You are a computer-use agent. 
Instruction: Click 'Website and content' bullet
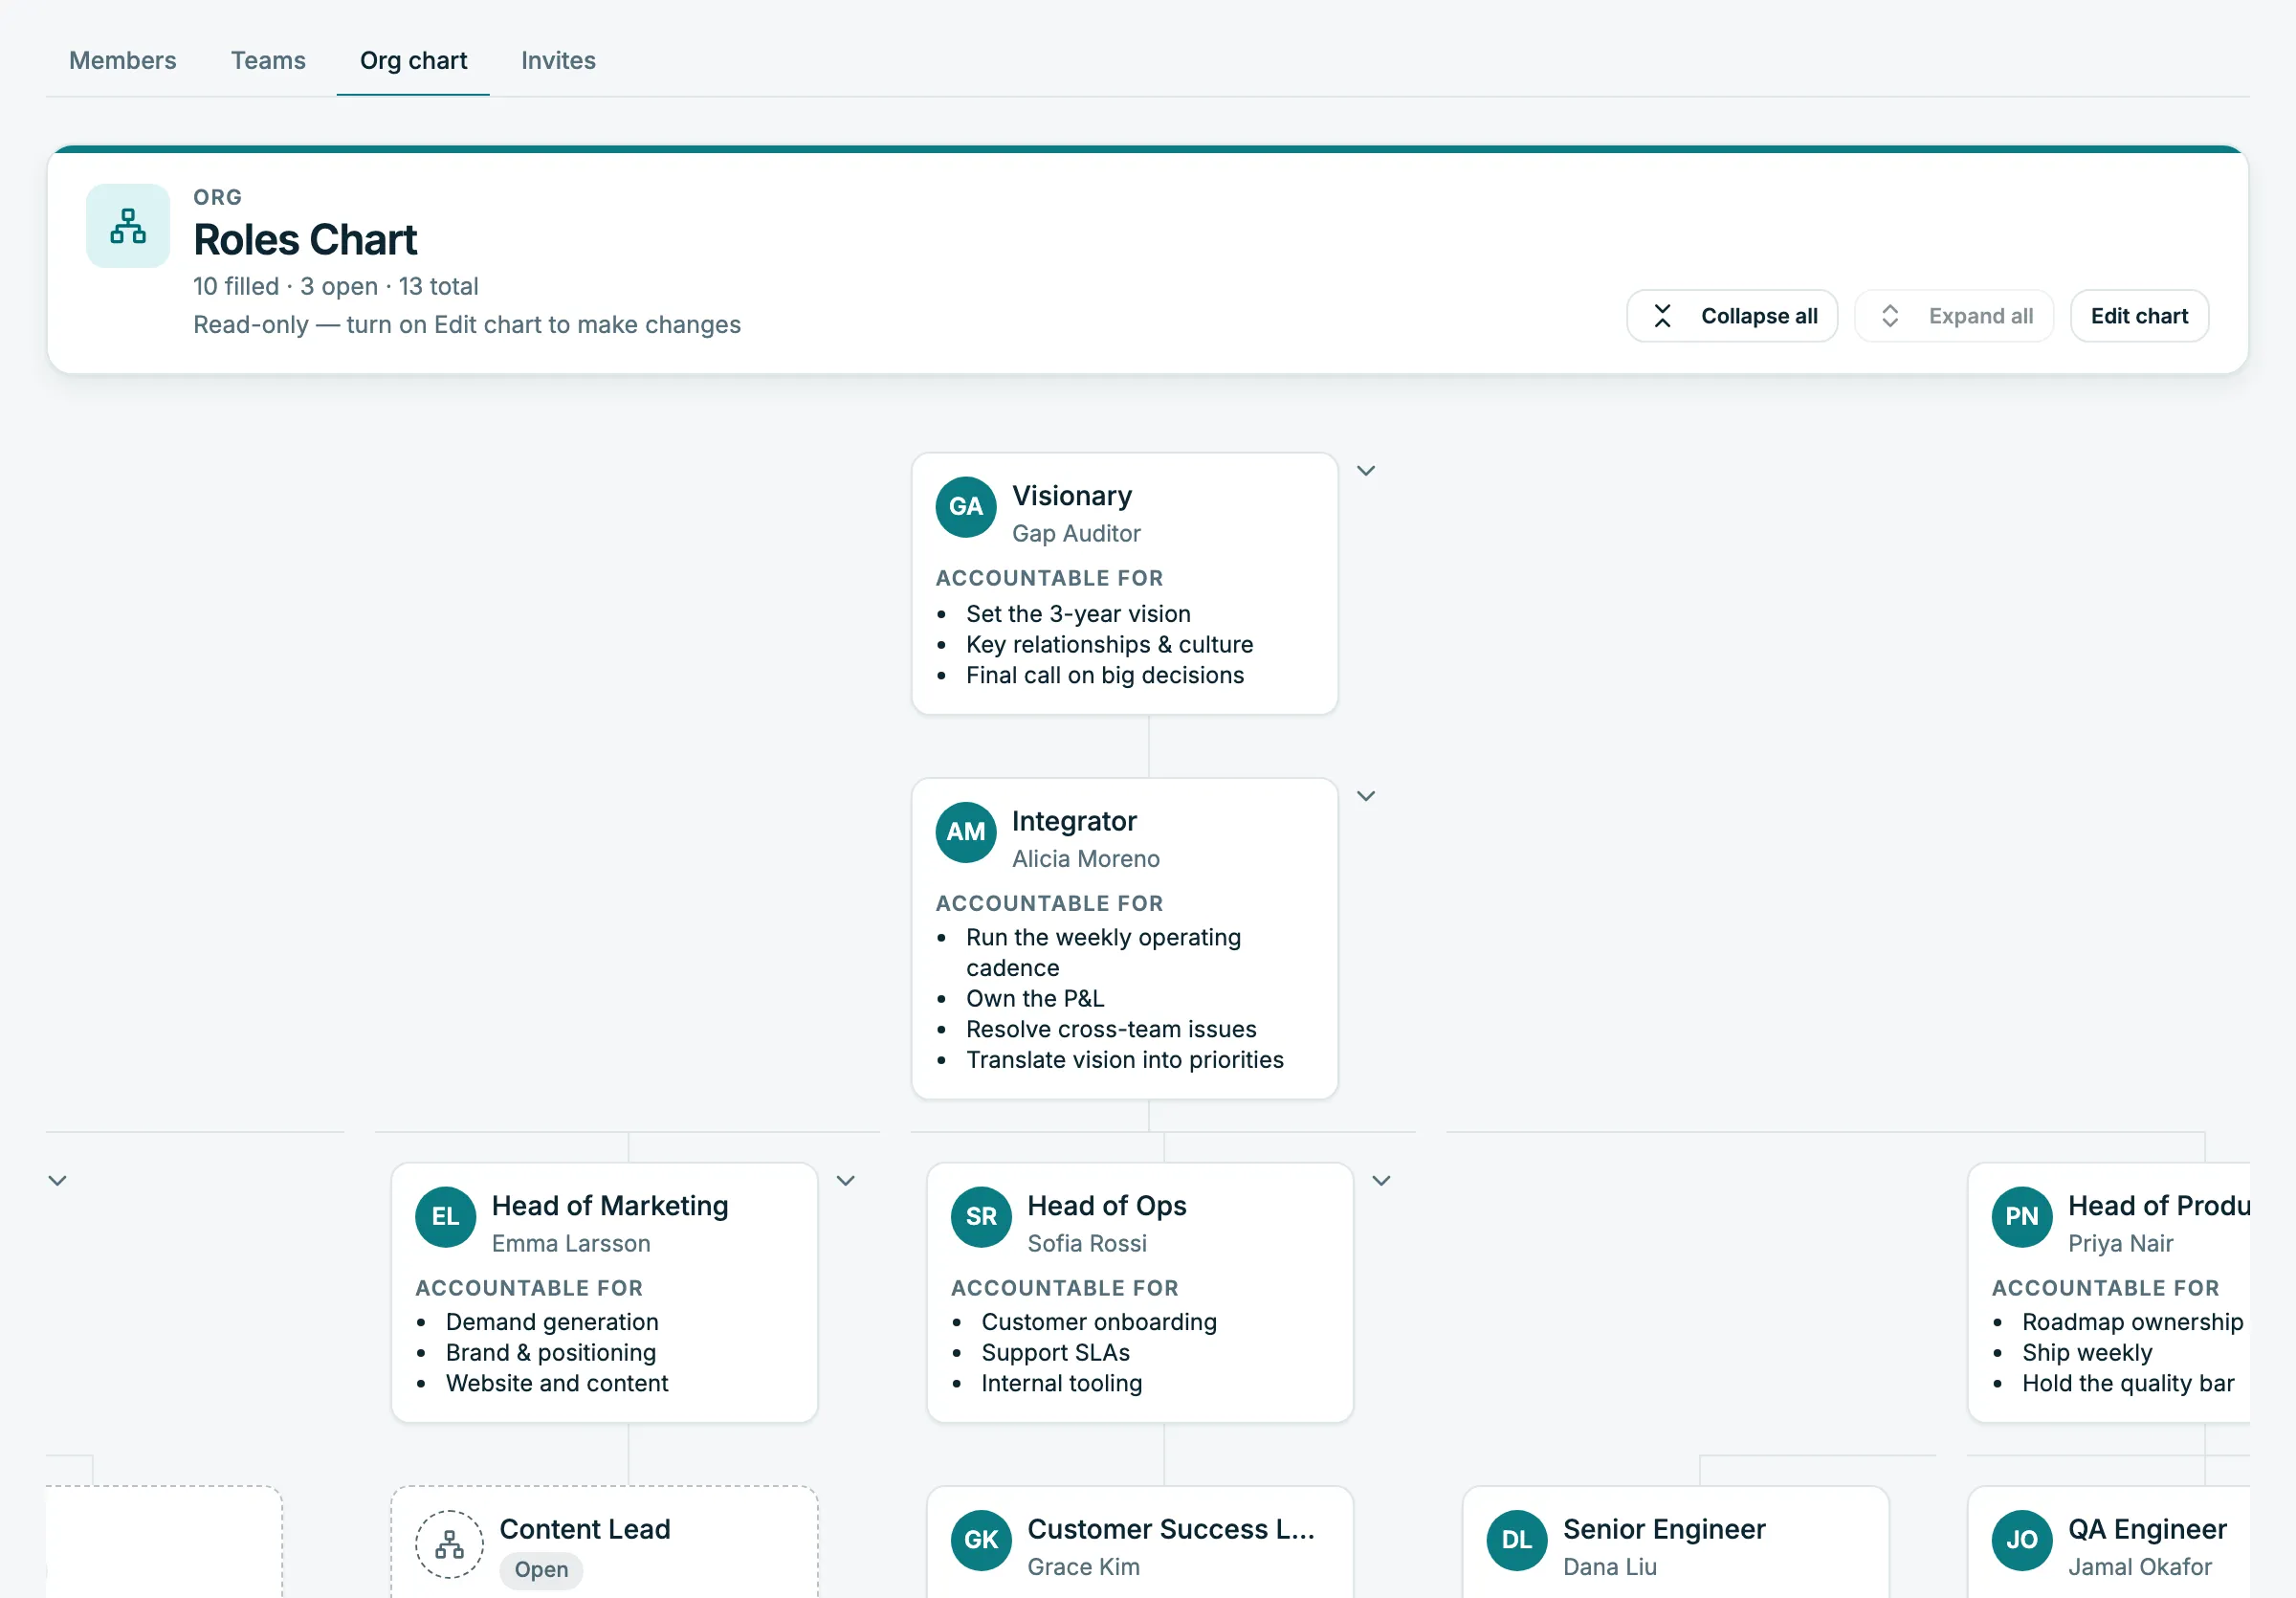557,1384
